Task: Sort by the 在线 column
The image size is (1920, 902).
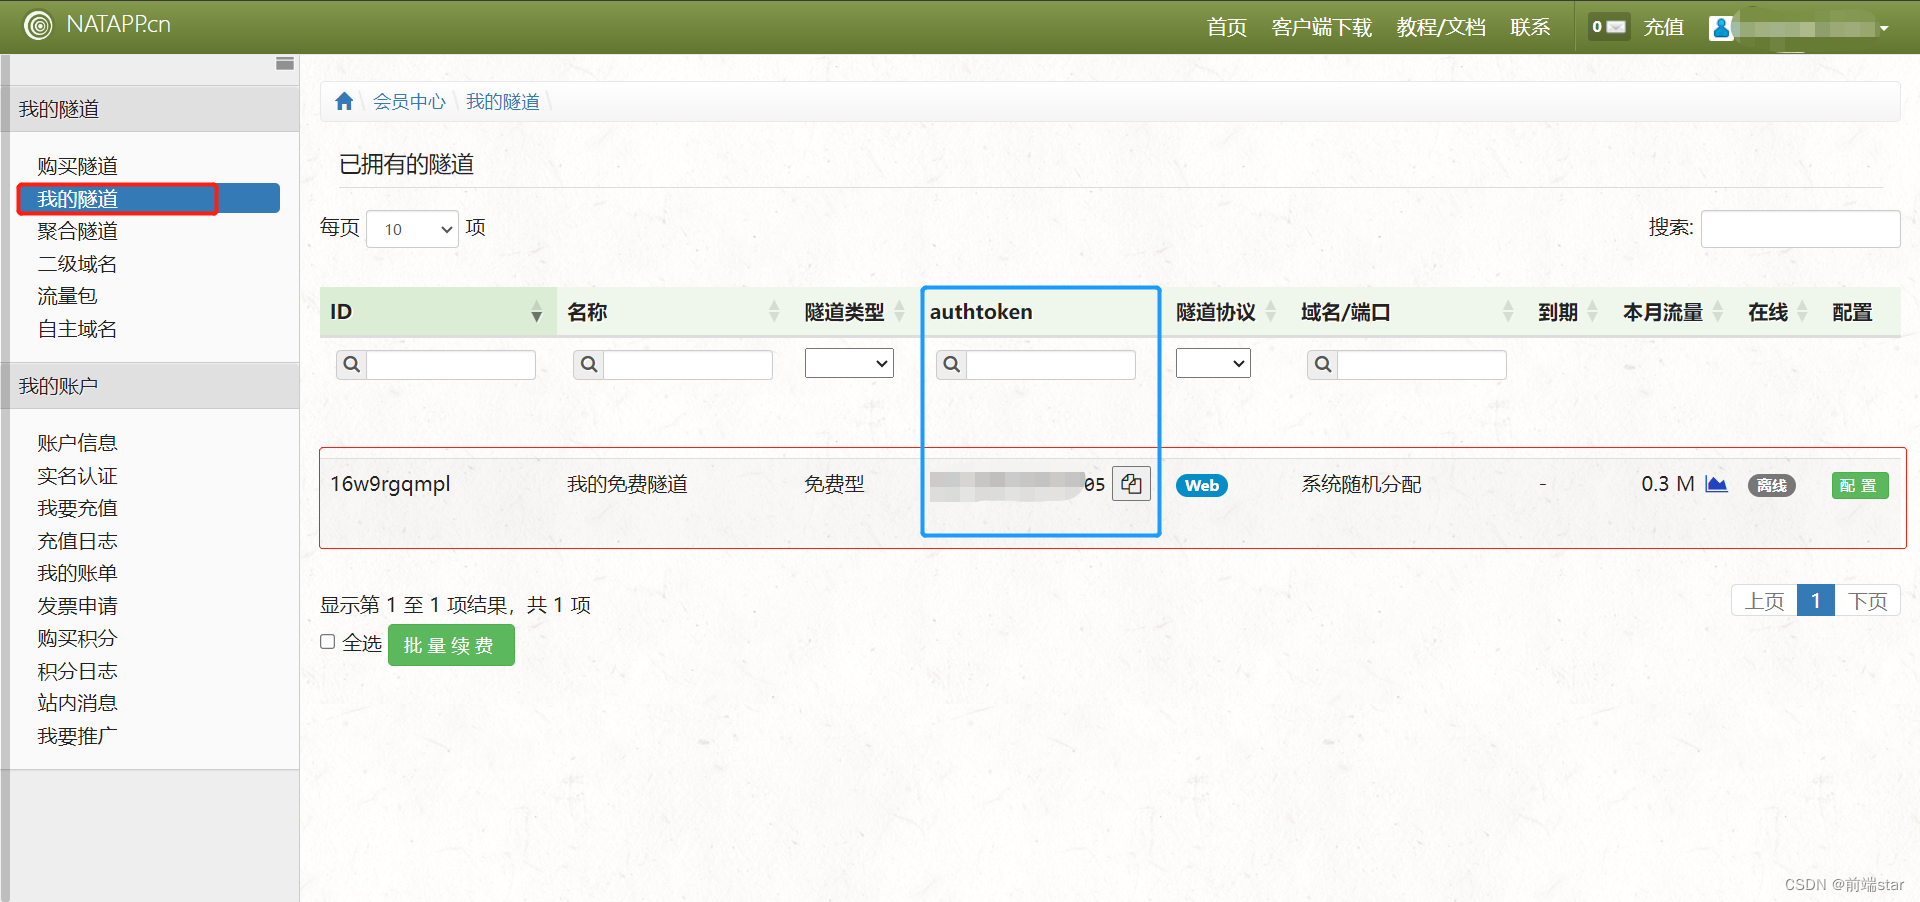Action: [1802, 312]
